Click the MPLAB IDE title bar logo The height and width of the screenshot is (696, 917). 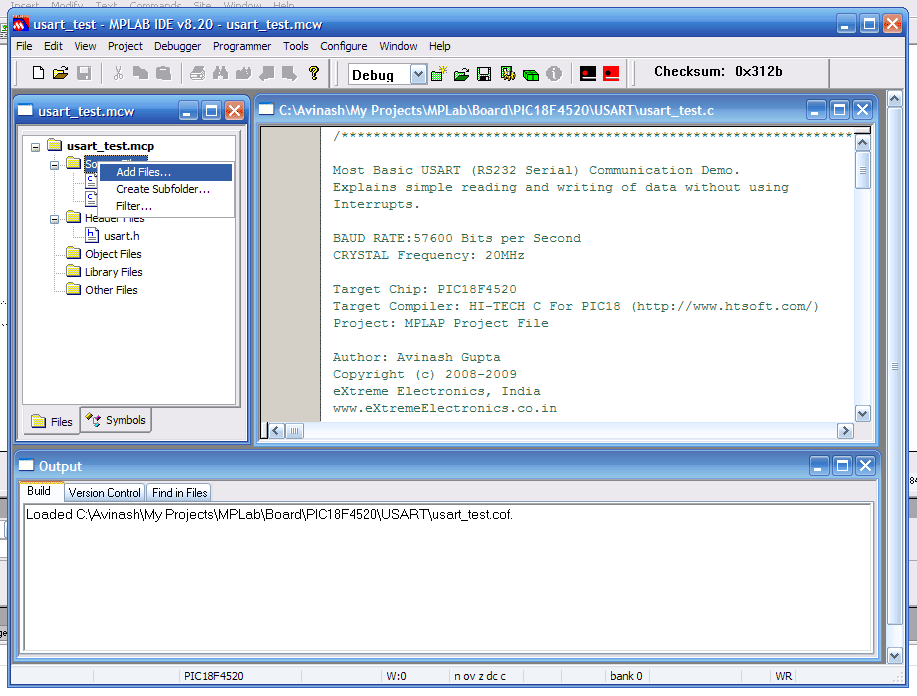(x=21, y=24)
